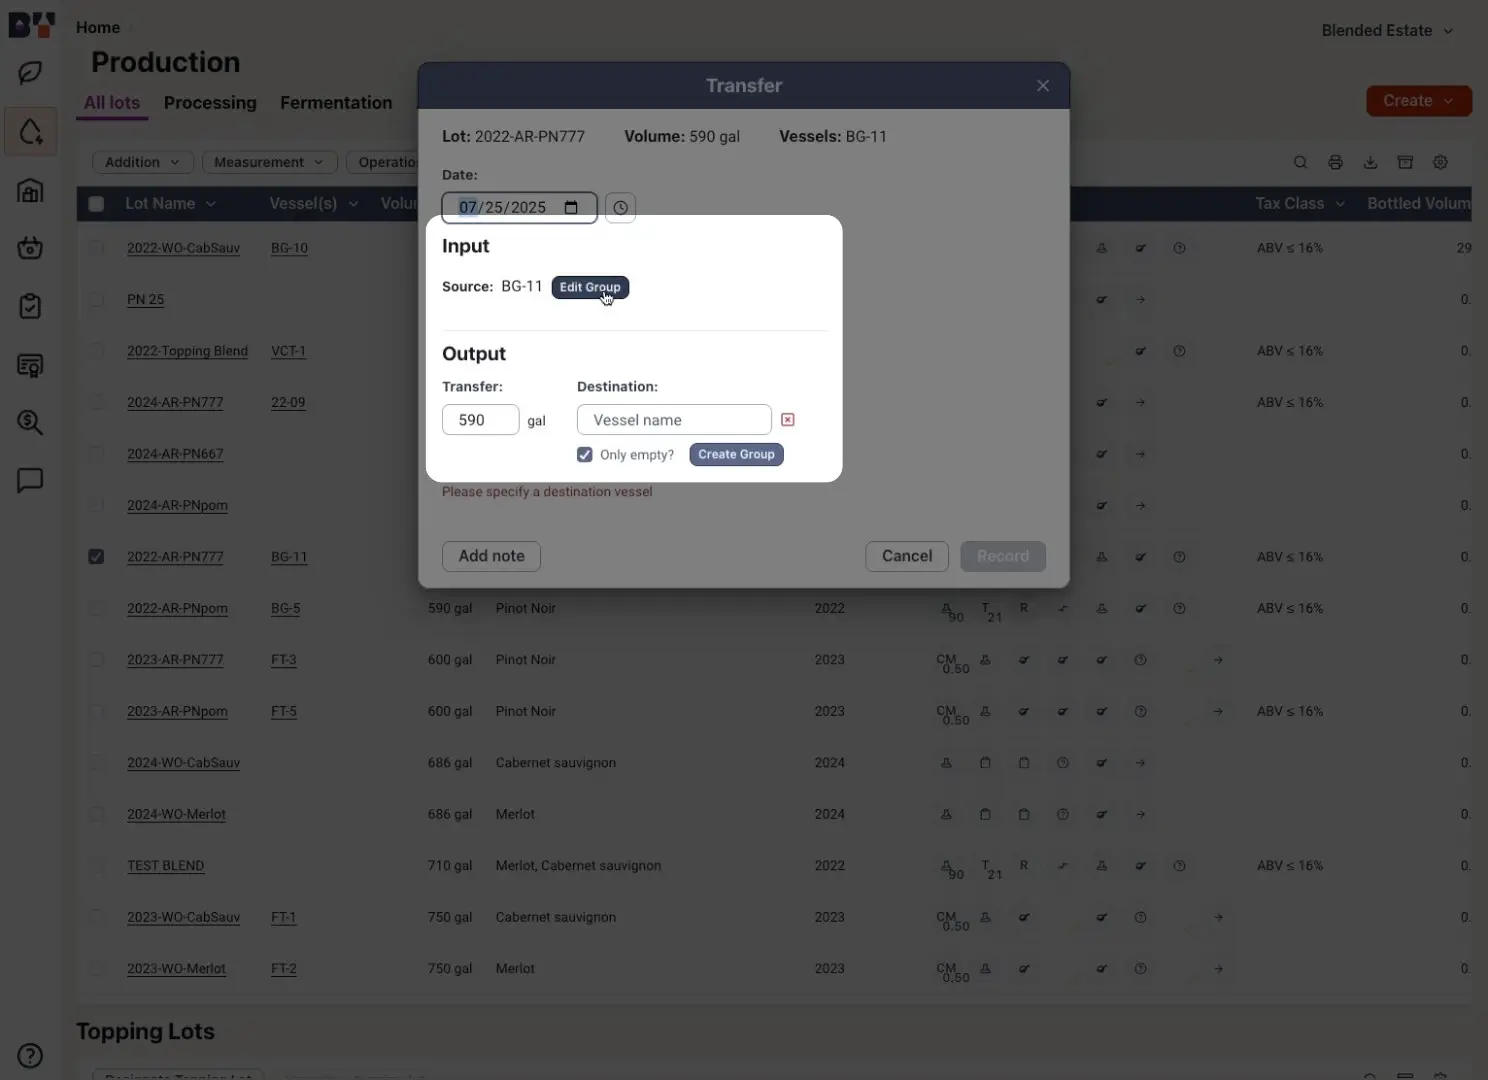1488x1080 pixels.
Task: Open the chat message sidebar icon
Action: (x=30, y=481)
